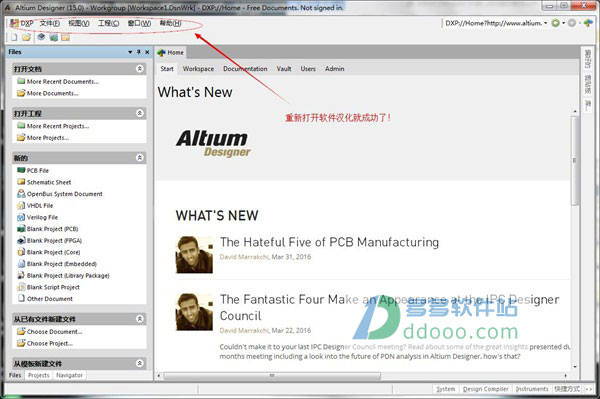This screenshot has width=600, height=399.
Task: Collapse the 从已有文件新建文件 section
Action: pyautogui.click(x=140, y=319)
